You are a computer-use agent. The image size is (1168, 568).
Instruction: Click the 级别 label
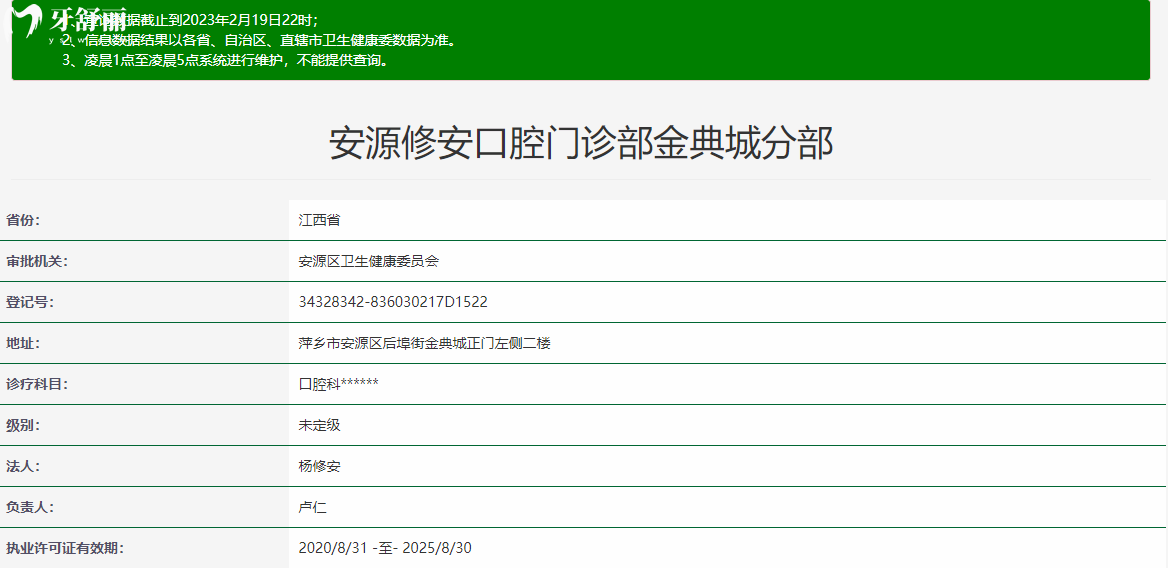point(23,425)
